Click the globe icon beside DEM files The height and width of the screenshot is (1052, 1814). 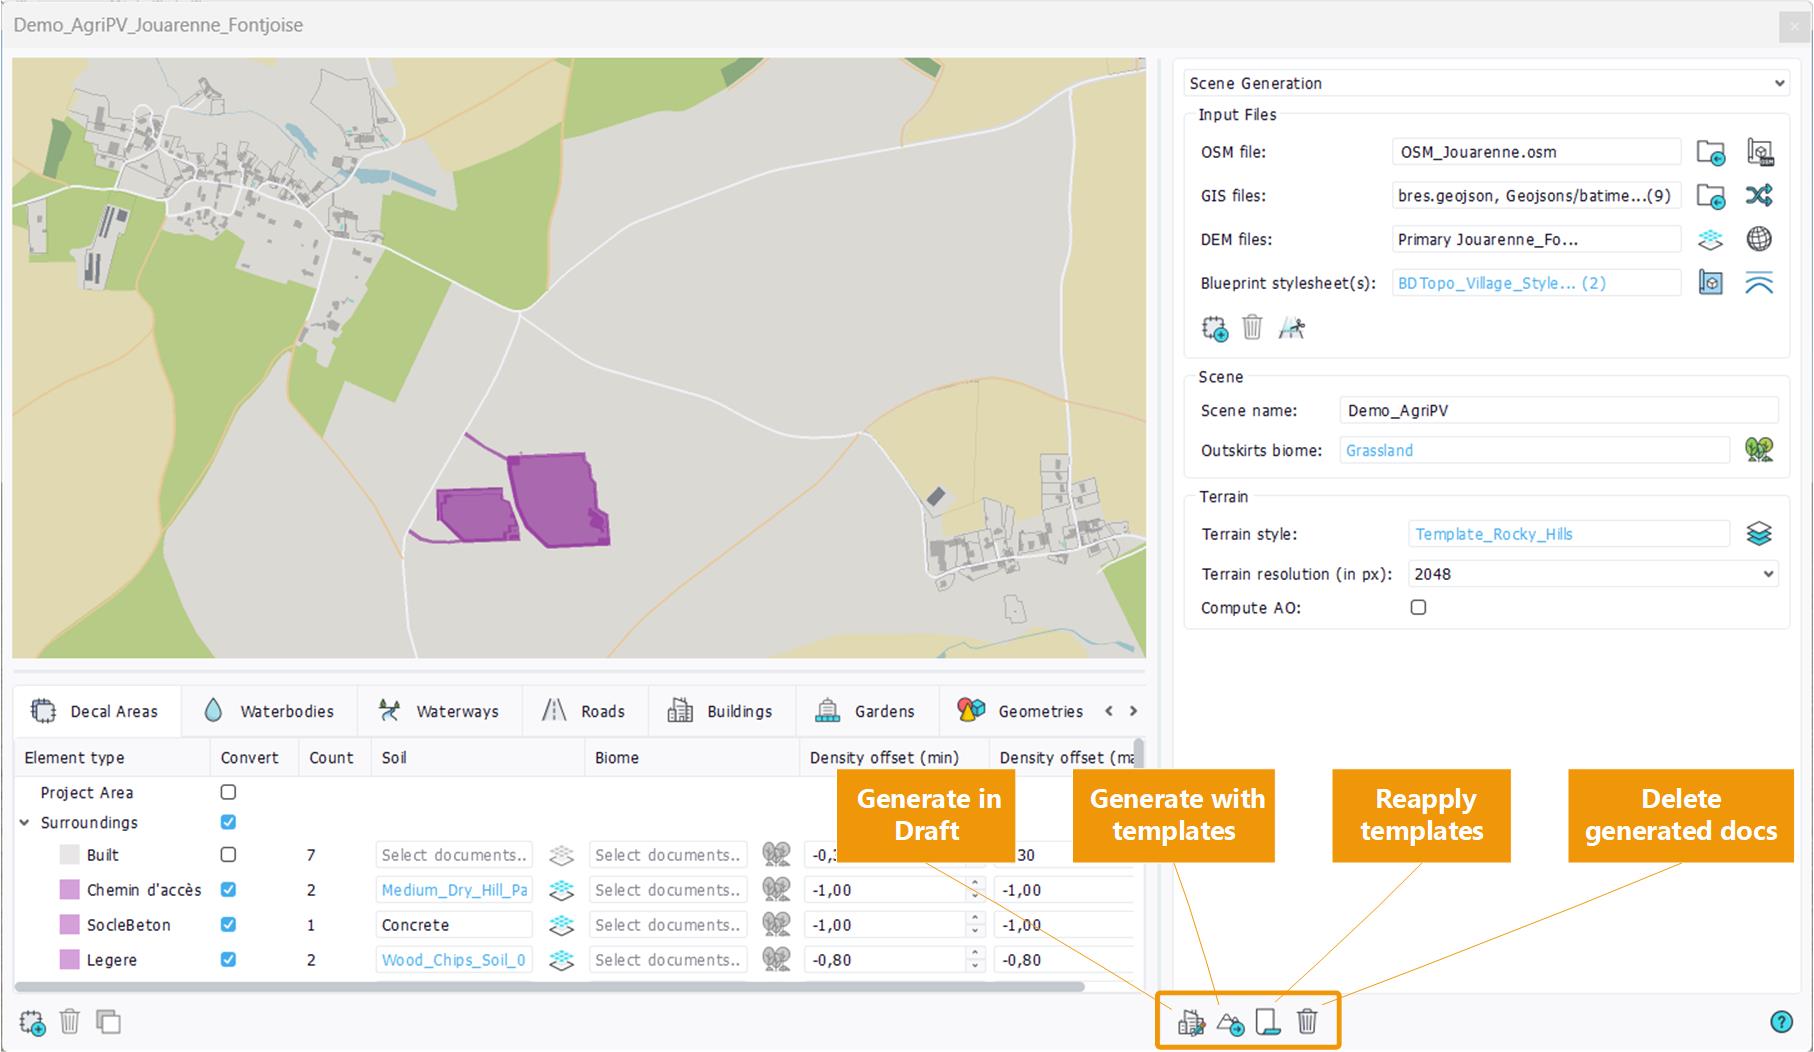coord(1759,239)
